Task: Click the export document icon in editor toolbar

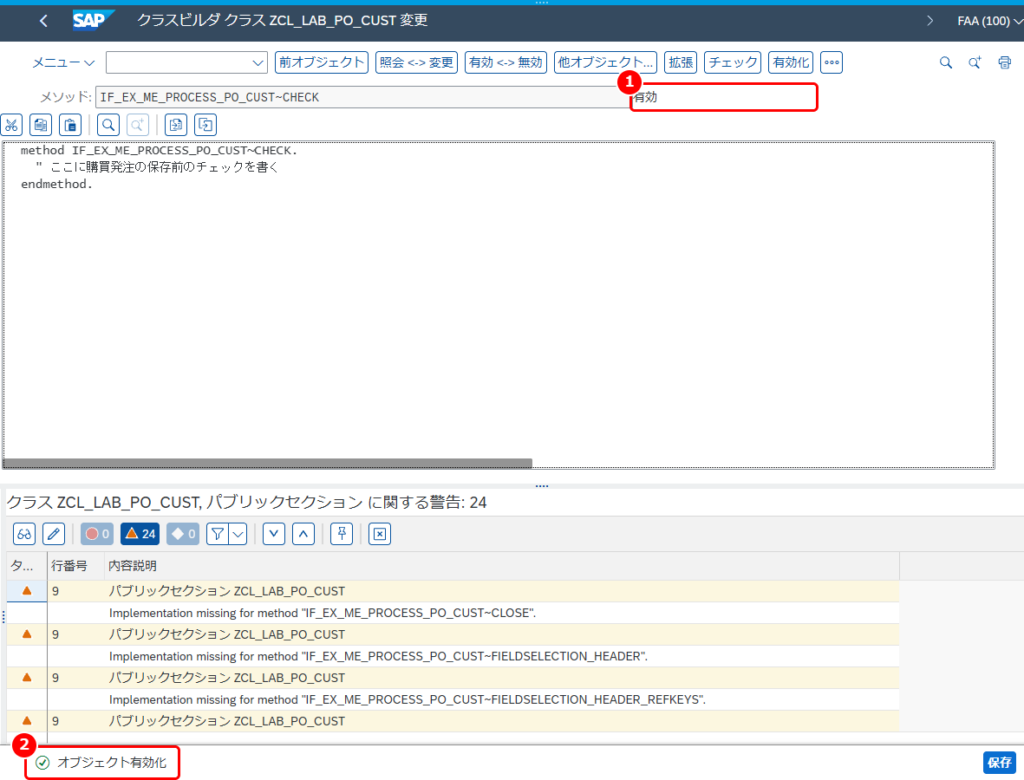Action: pyautogui.click(x=205, y=125)
